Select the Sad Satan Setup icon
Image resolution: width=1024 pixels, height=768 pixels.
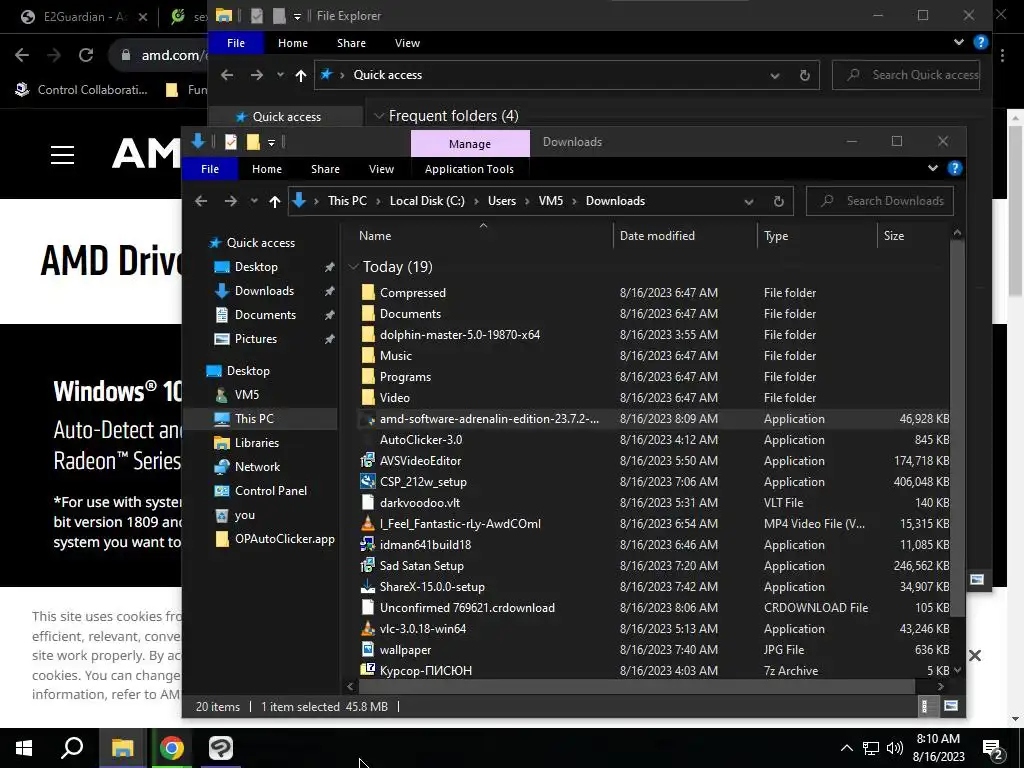coord(368,566)
